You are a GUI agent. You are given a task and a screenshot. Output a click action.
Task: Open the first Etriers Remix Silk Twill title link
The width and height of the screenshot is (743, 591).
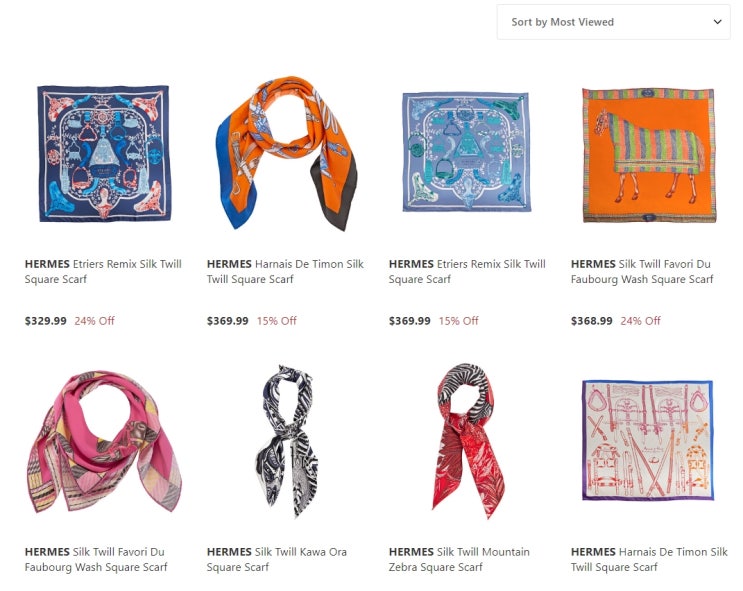tap(103, 272)
